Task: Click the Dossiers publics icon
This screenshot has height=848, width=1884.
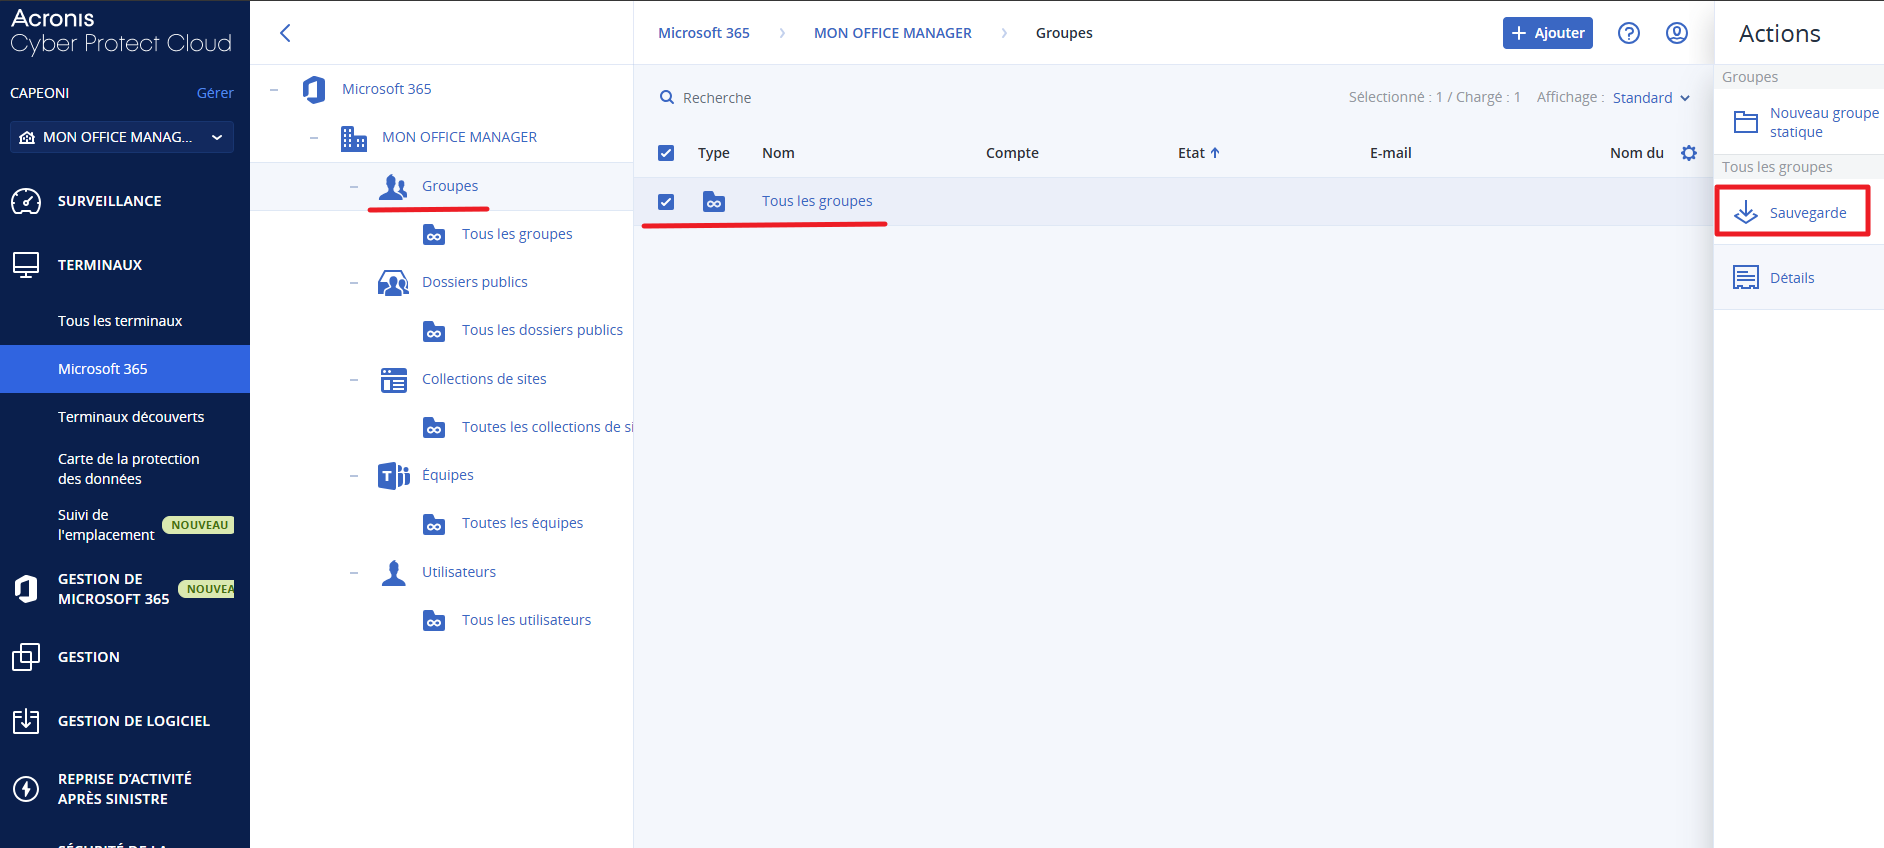Action: [393, 283]
